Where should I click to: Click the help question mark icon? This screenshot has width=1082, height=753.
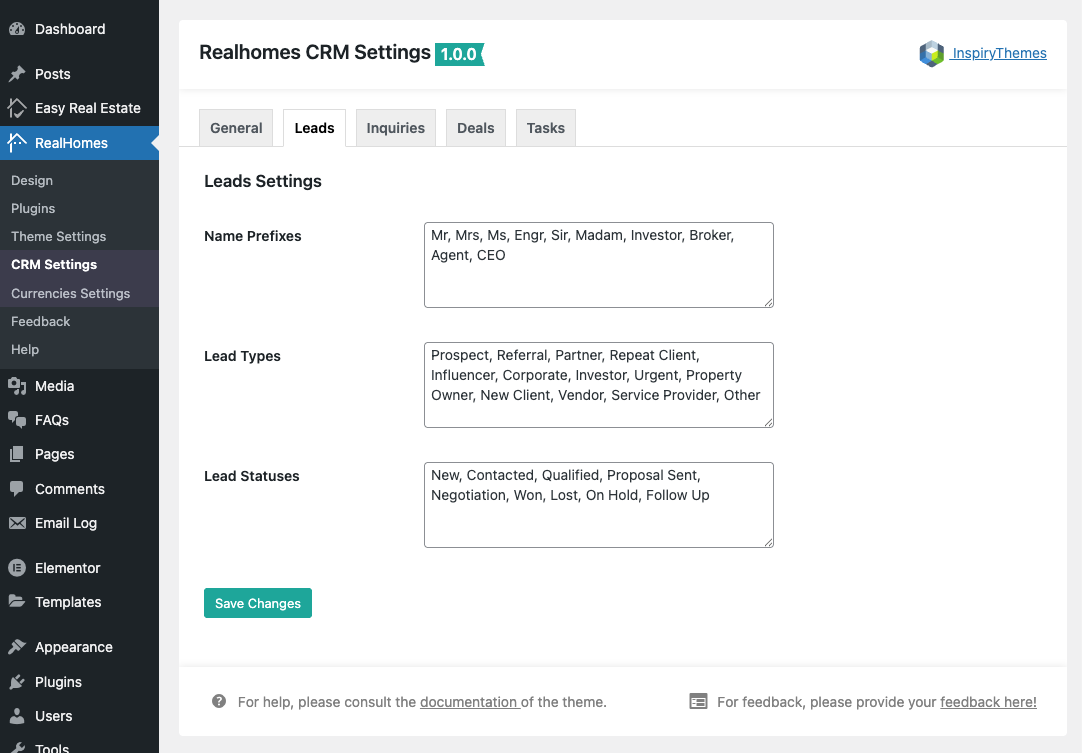coord(219,702)
